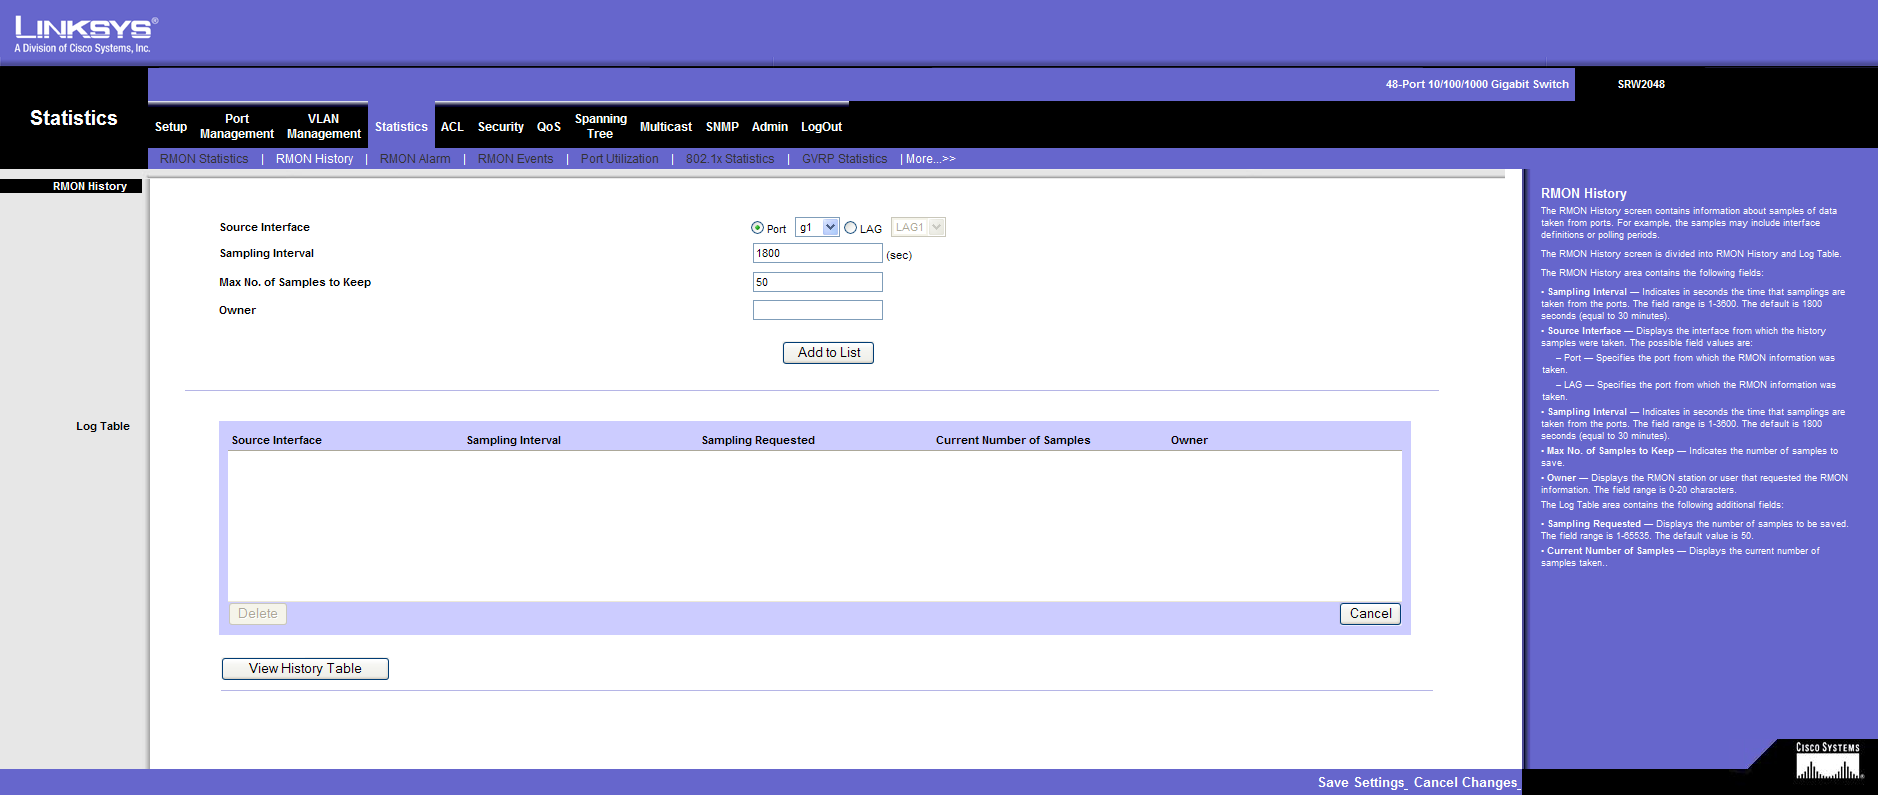This screenshot has height=795, width=1878.
Task: Click the LogOut menu item
Action: point(821,127)
